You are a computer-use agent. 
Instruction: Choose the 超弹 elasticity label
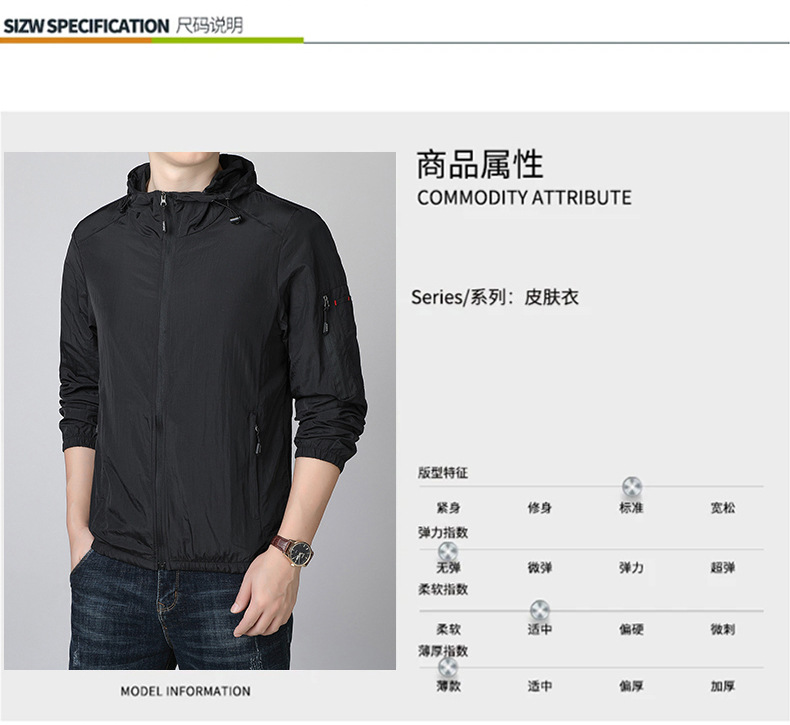722,568
